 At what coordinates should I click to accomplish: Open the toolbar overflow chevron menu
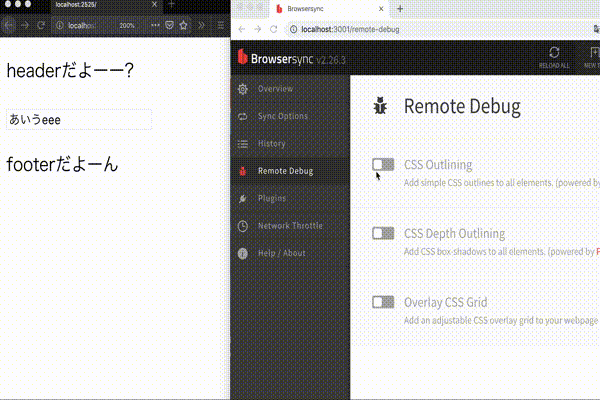coord(201,26)
